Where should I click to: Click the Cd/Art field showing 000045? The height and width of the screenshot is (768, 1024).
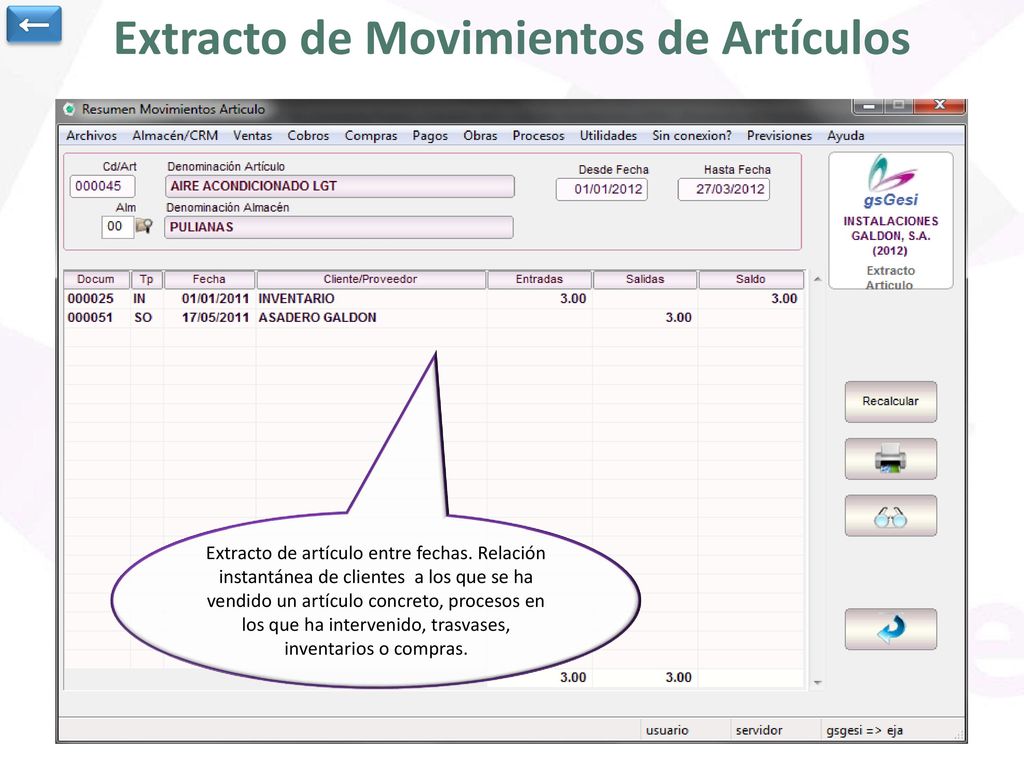click(x=102, y=186)
